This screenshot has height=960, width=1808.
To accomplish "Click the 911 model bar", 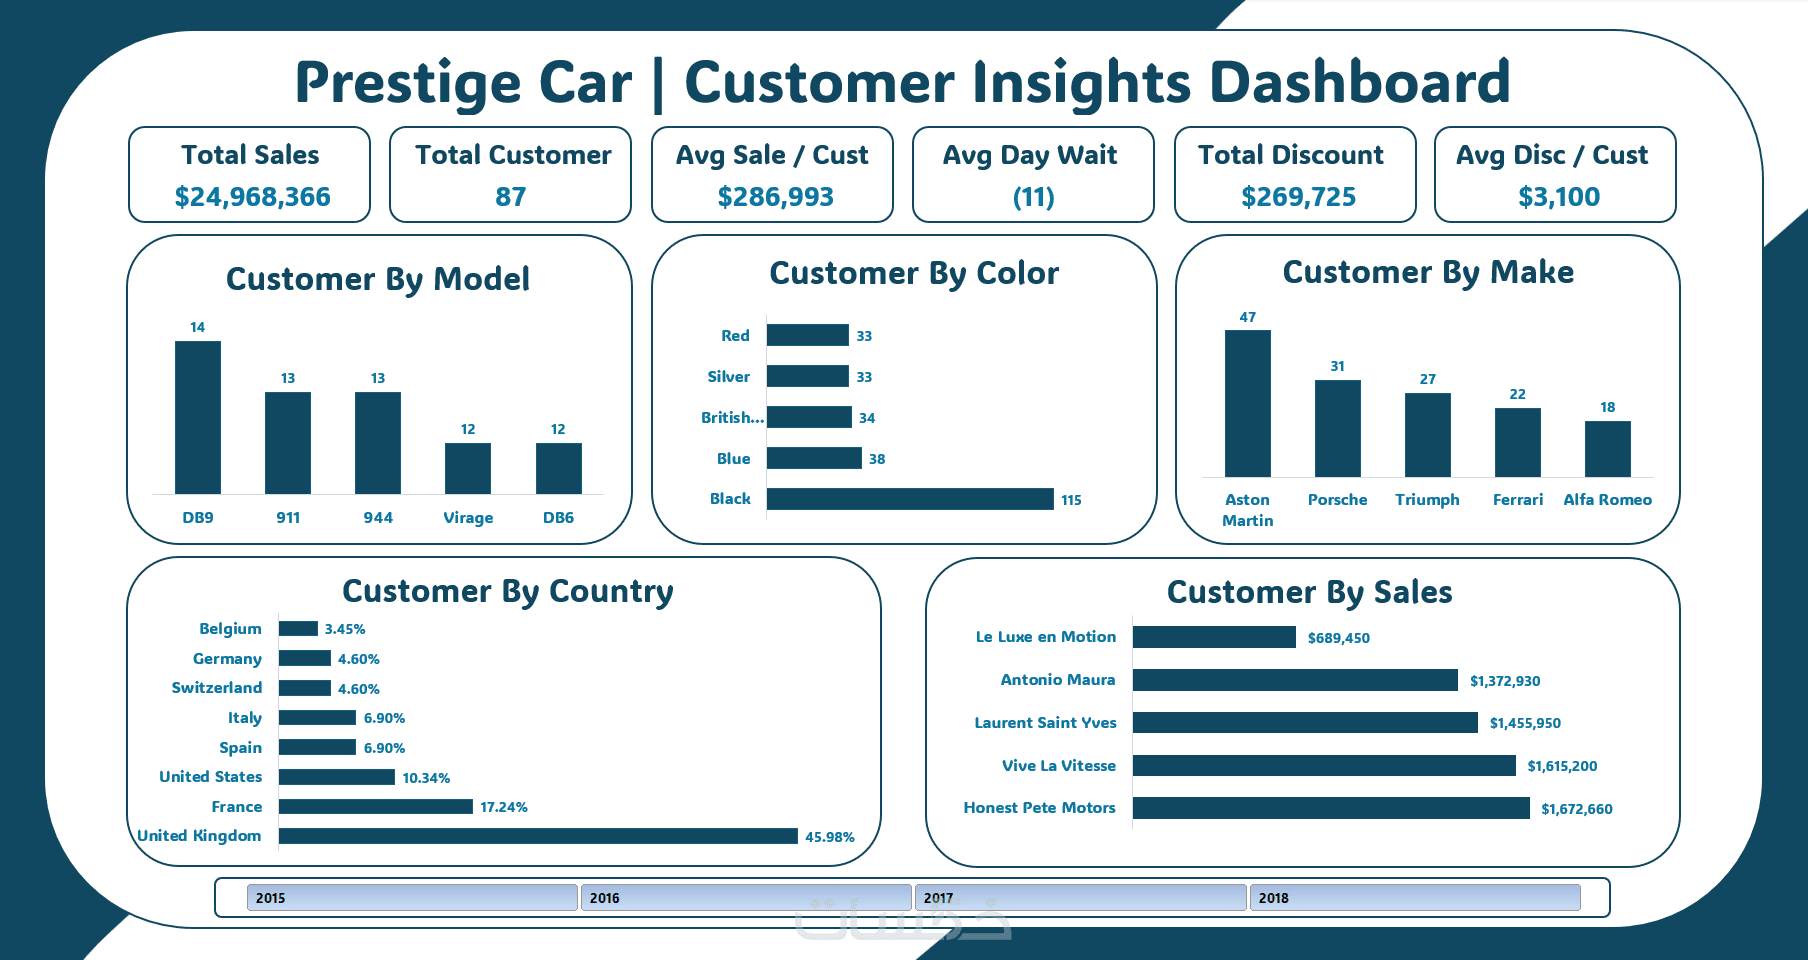I will [288, 443].
